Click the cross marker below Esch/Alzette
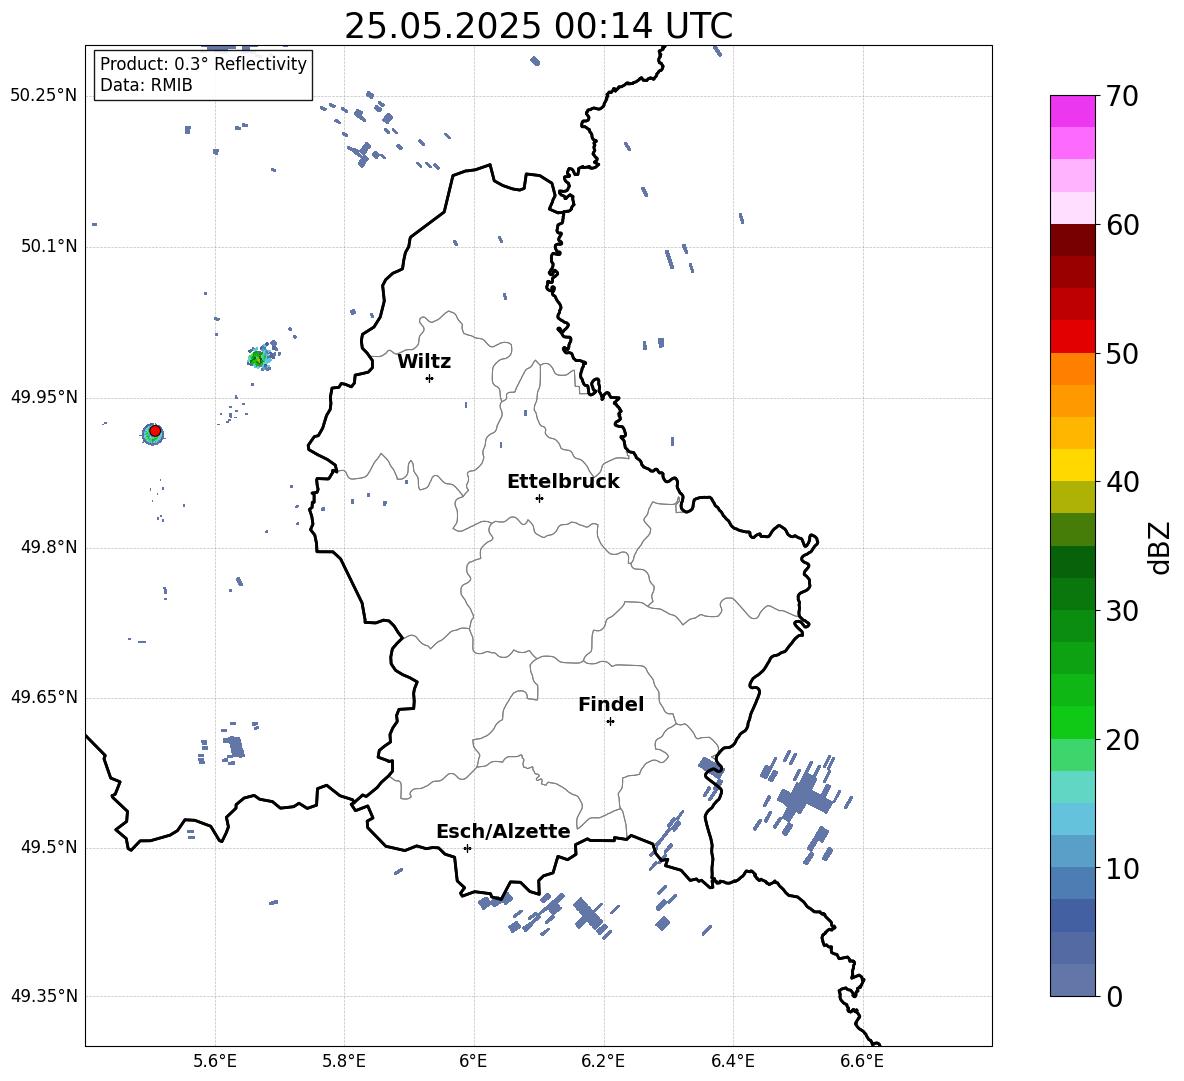1184x1081 pixels. (467, 848)
